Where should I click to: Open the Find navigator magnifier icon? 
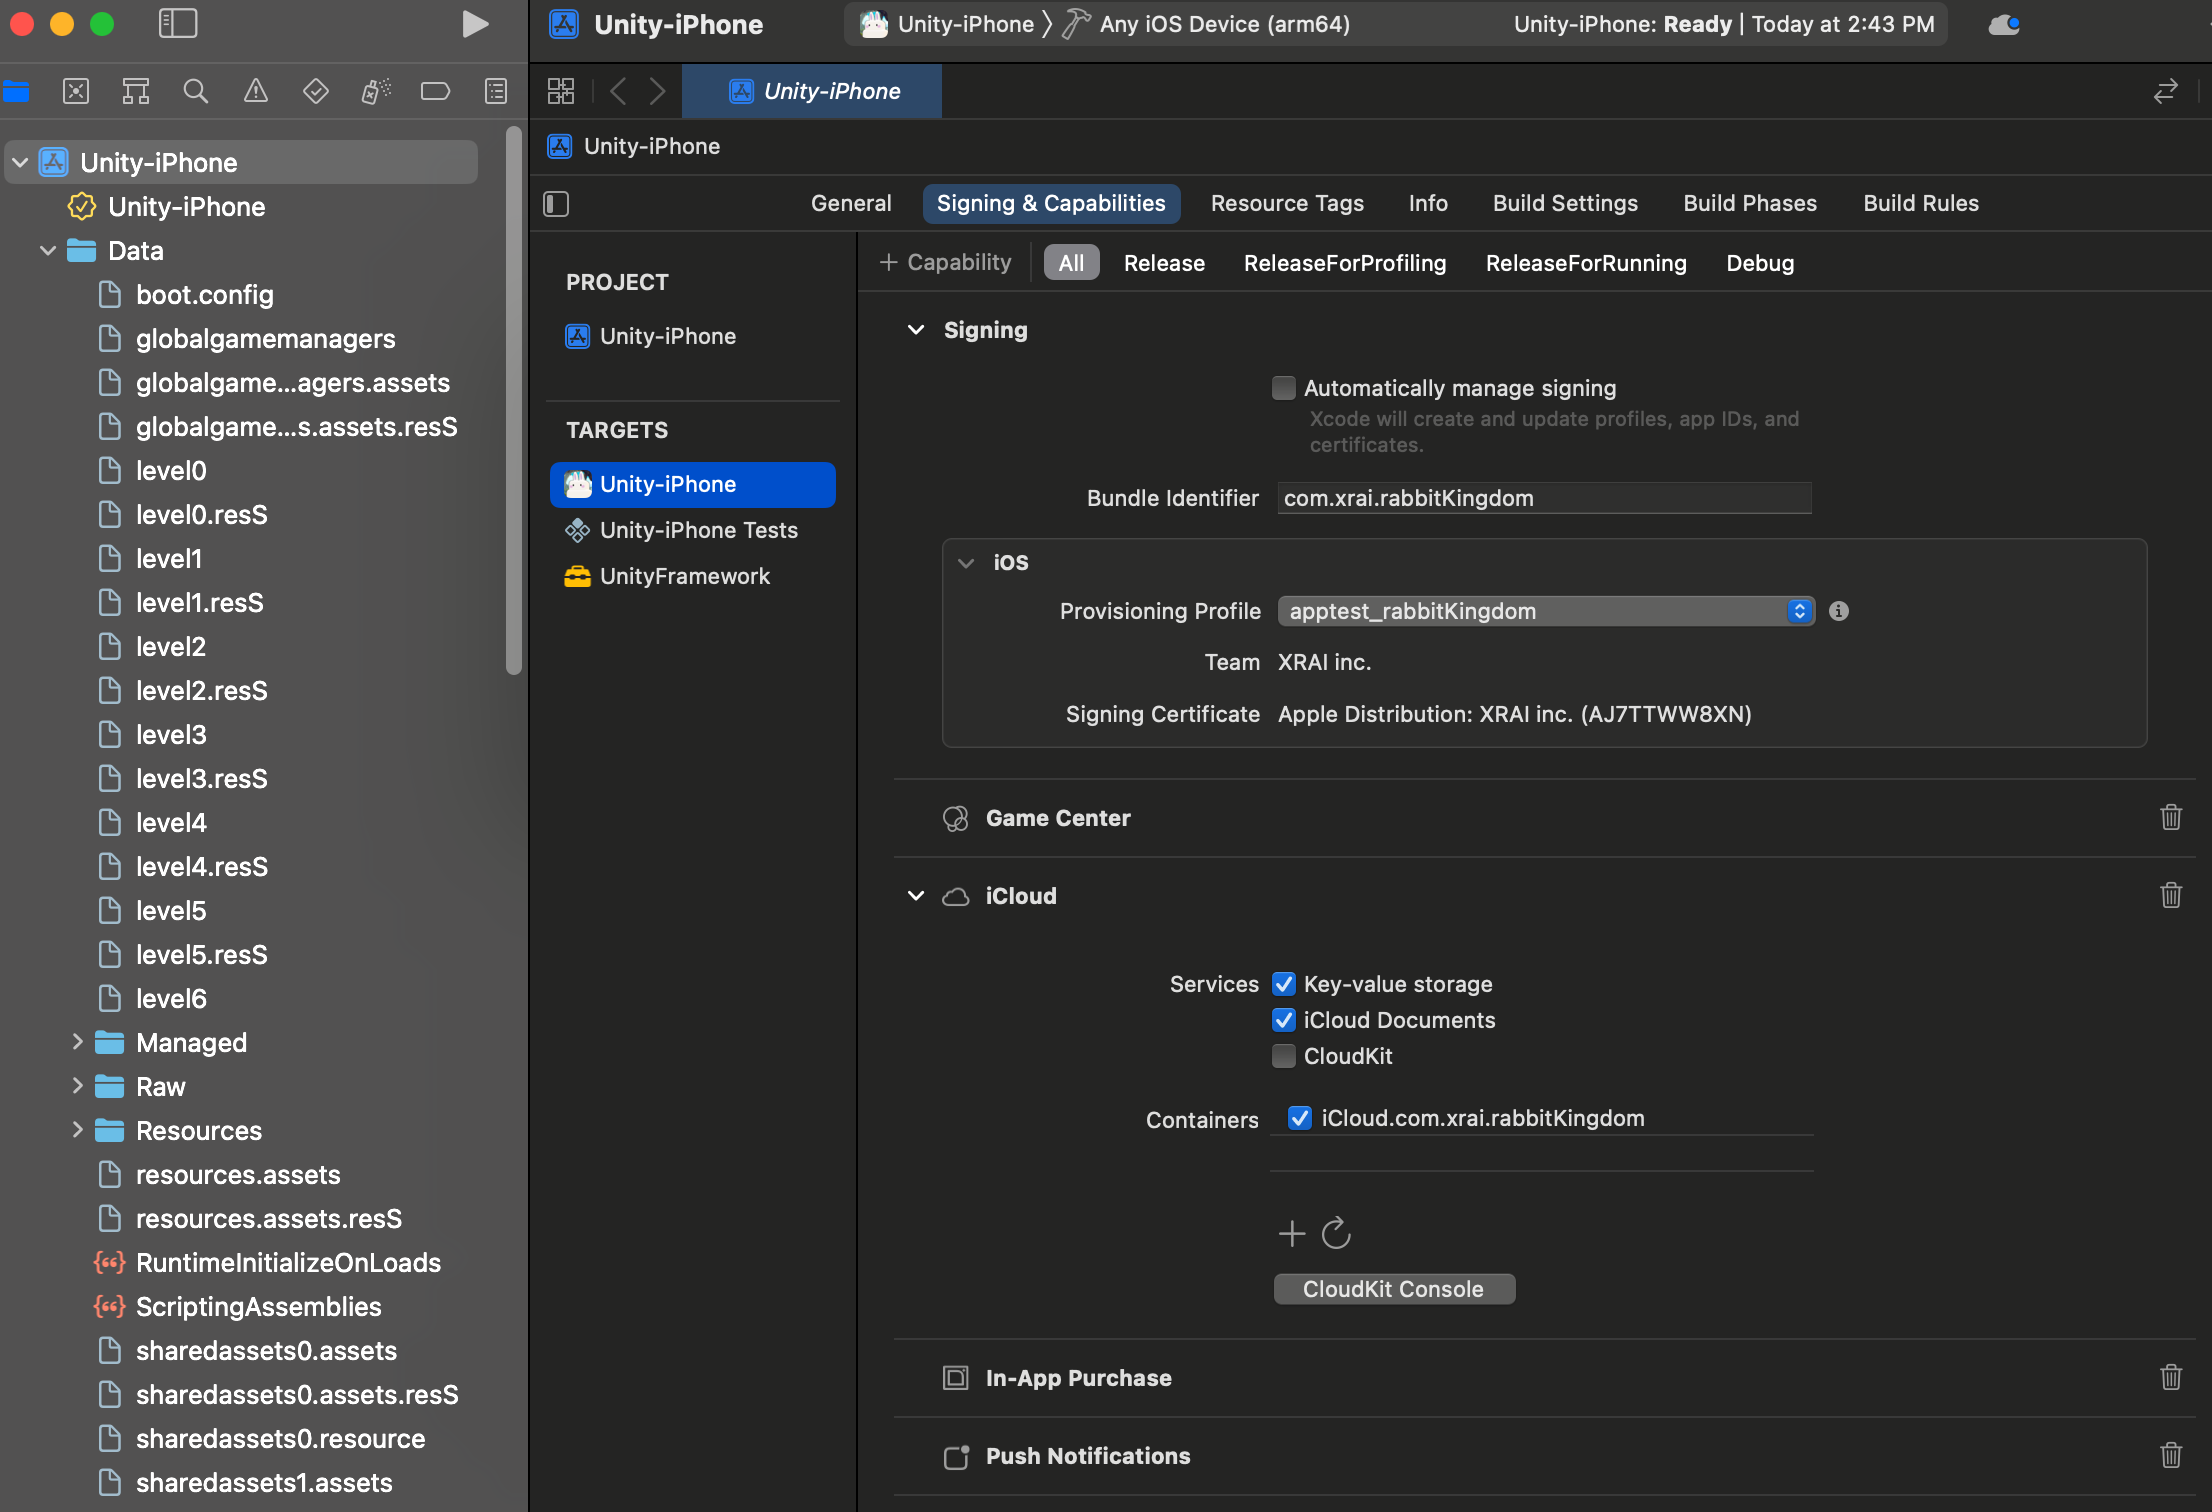tap(196, 92)
